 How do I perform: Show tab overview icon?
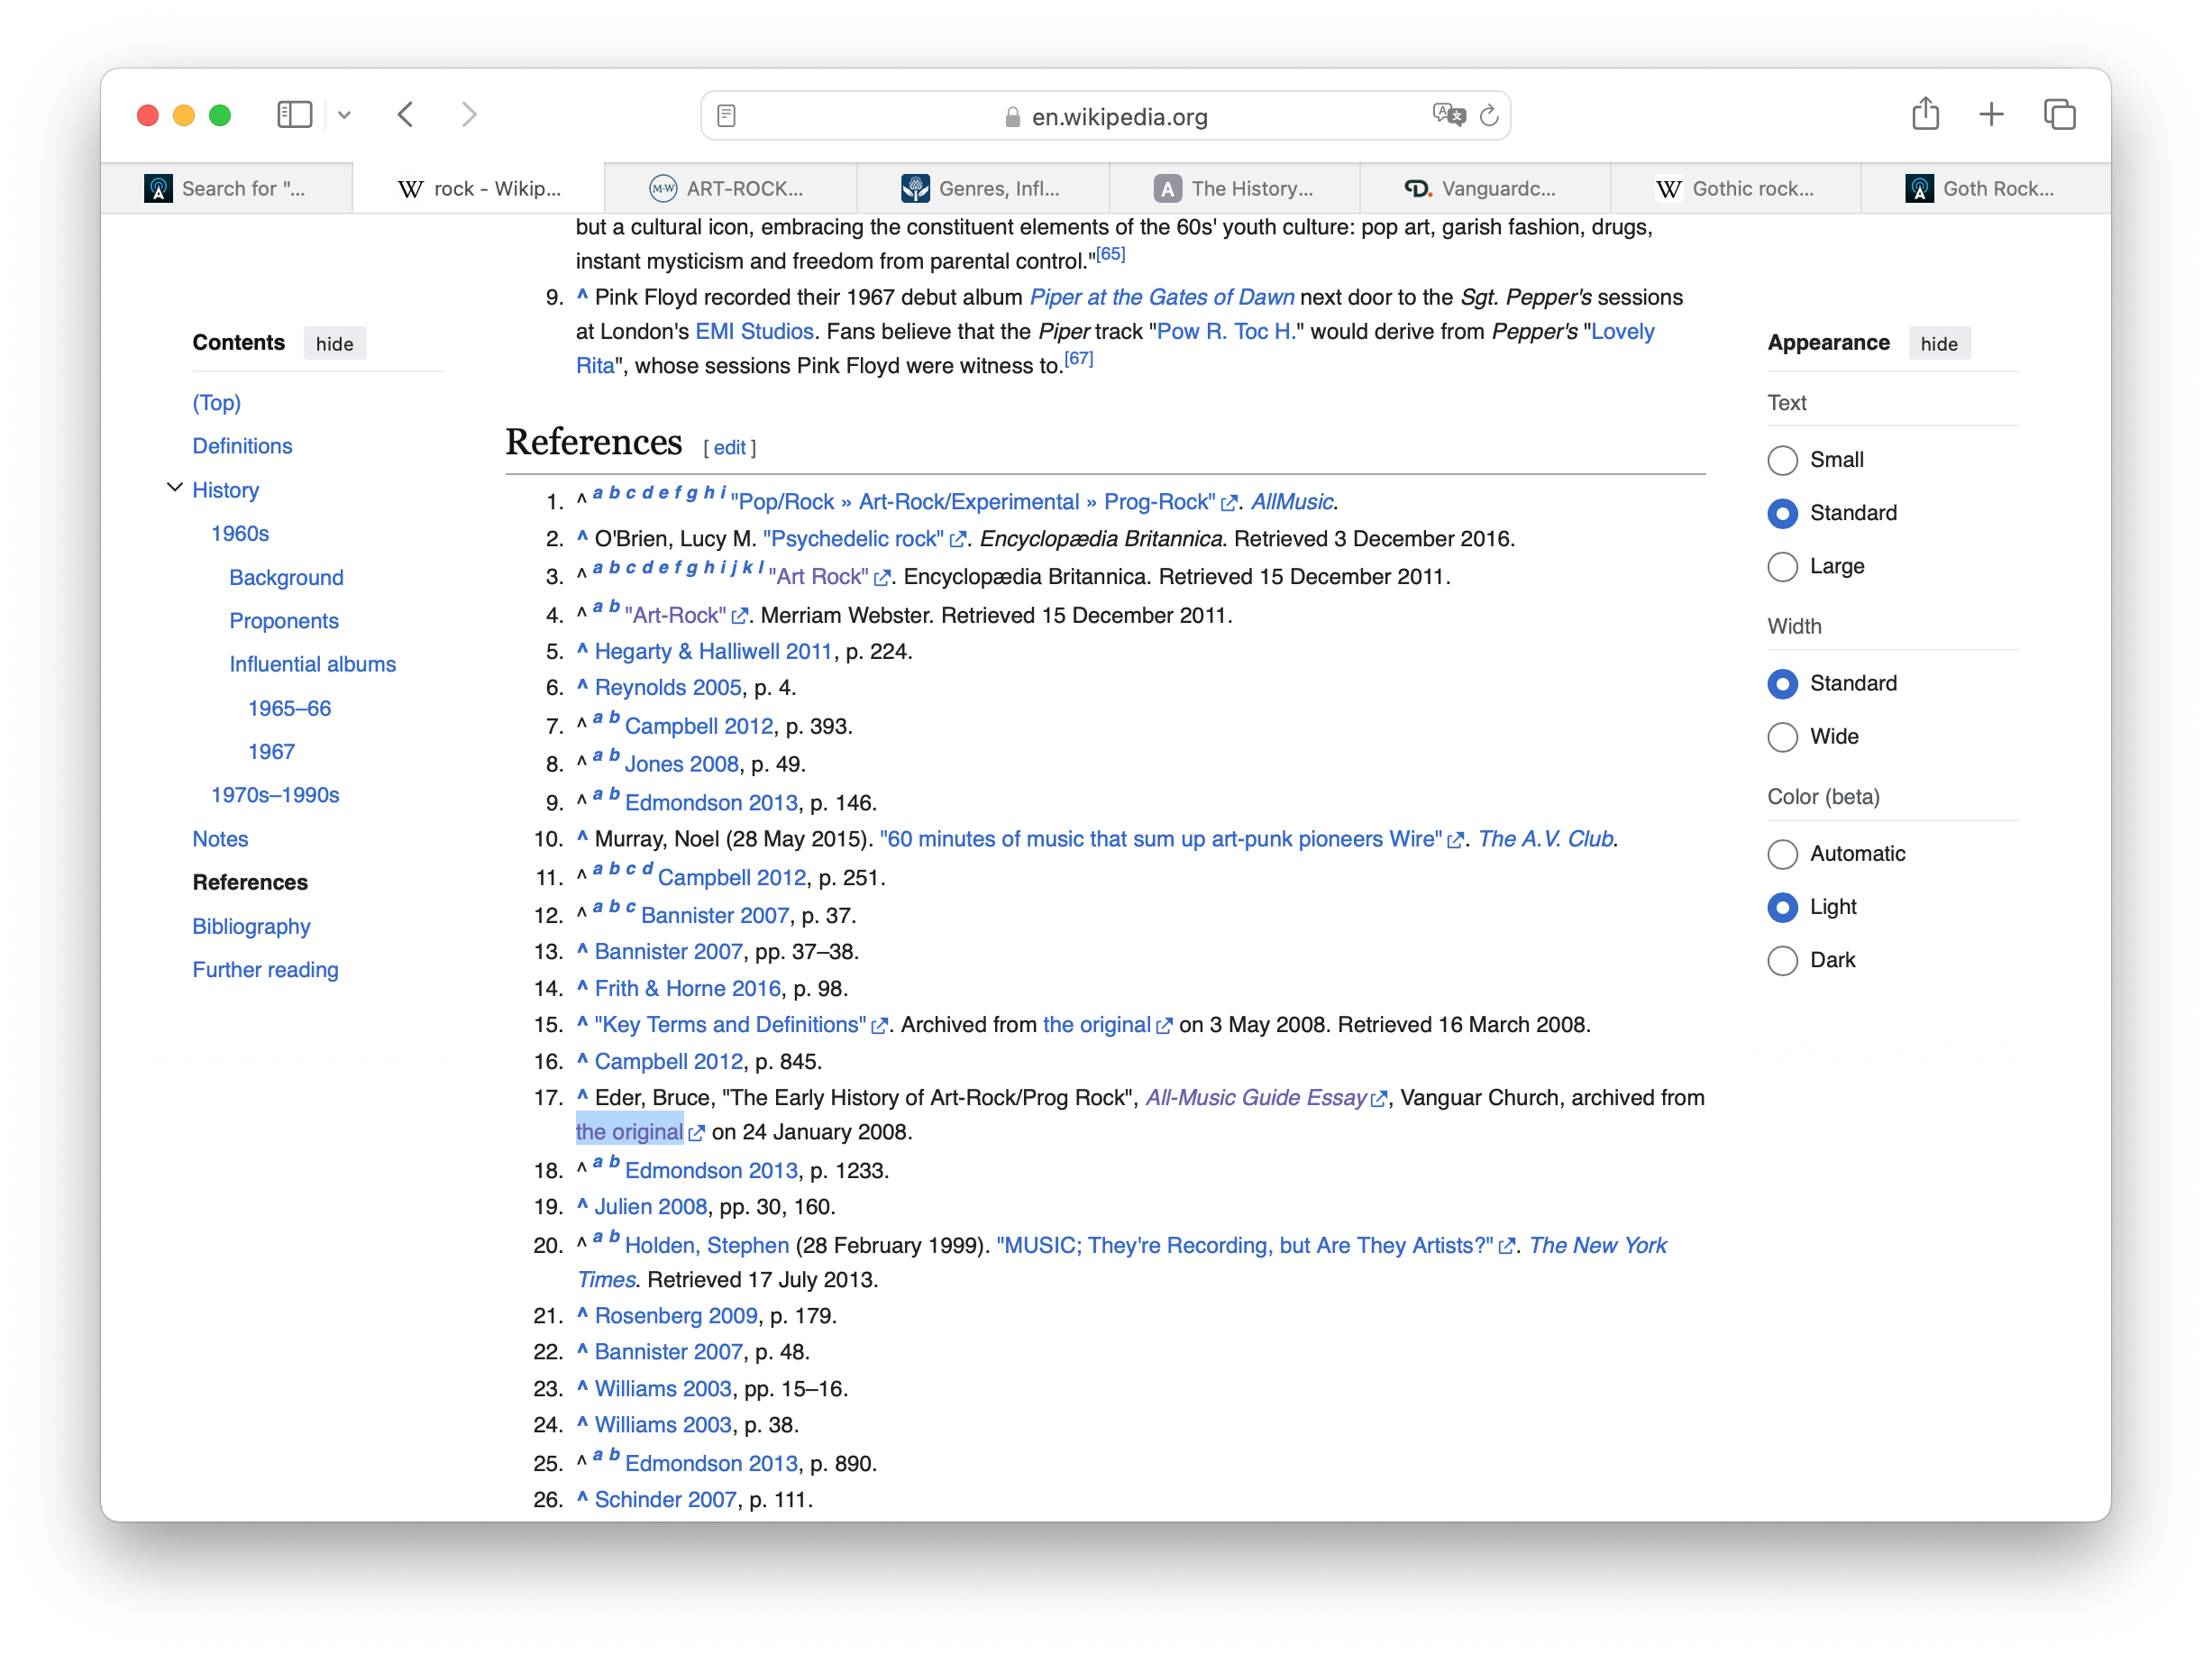[2059, 115]
